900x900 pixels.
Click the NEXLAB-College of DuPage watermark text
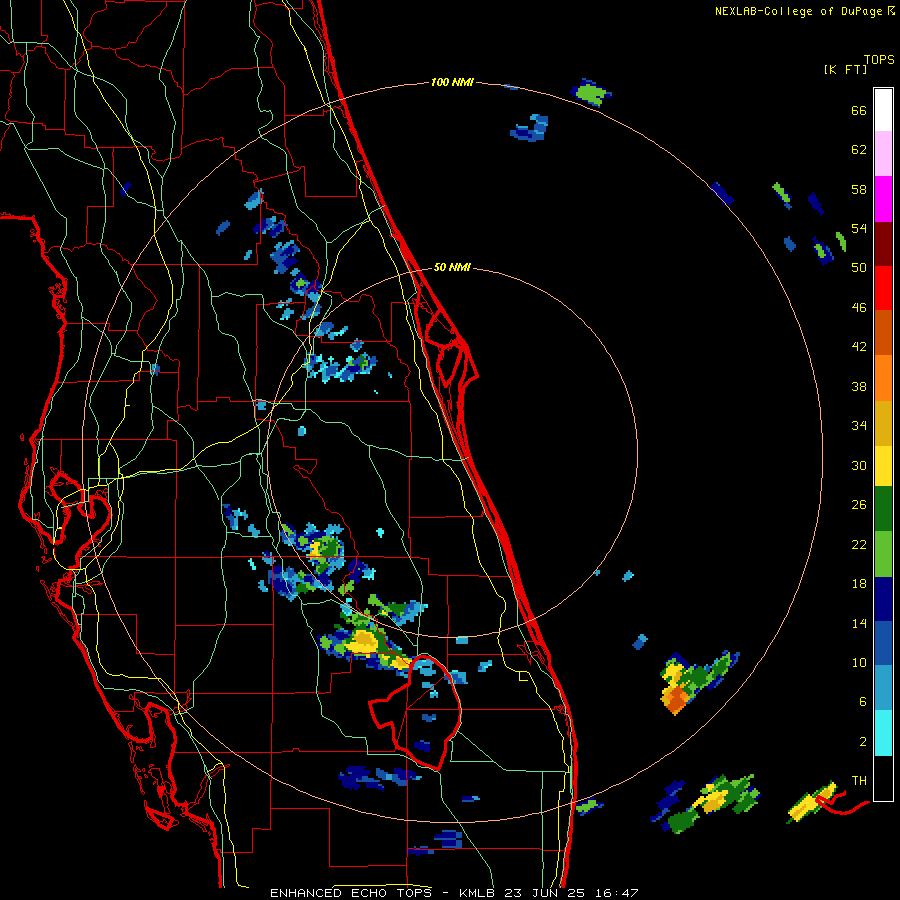point(805,11)
